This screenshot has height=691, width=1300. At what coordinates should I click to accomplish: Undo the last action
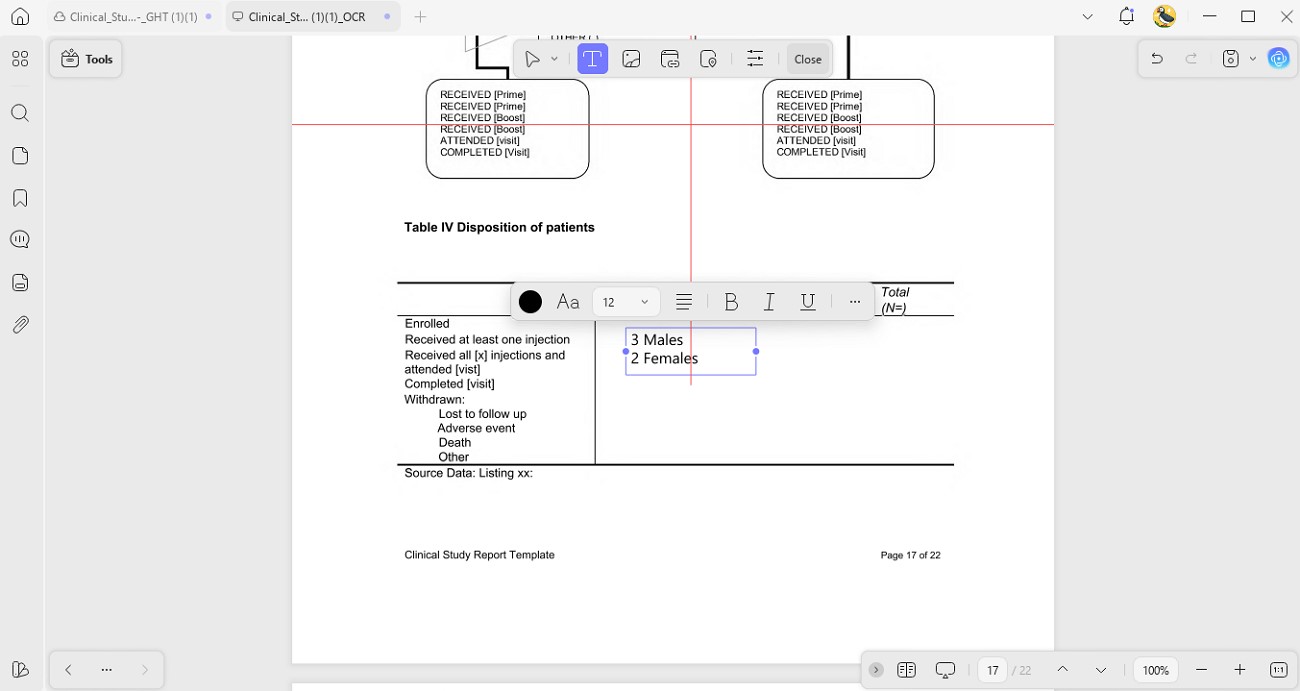1157,59
